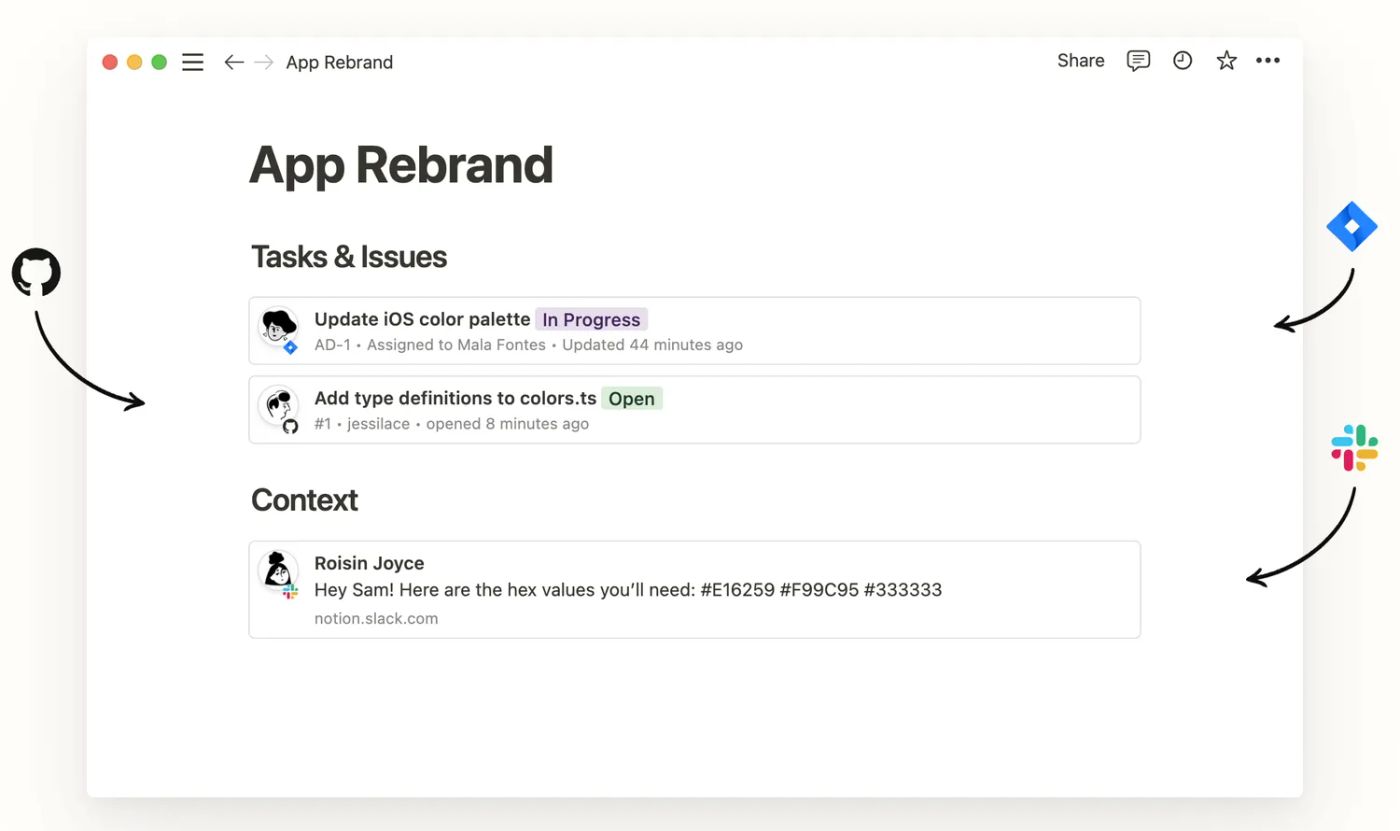Toggle the In Progress status badge

590,319
